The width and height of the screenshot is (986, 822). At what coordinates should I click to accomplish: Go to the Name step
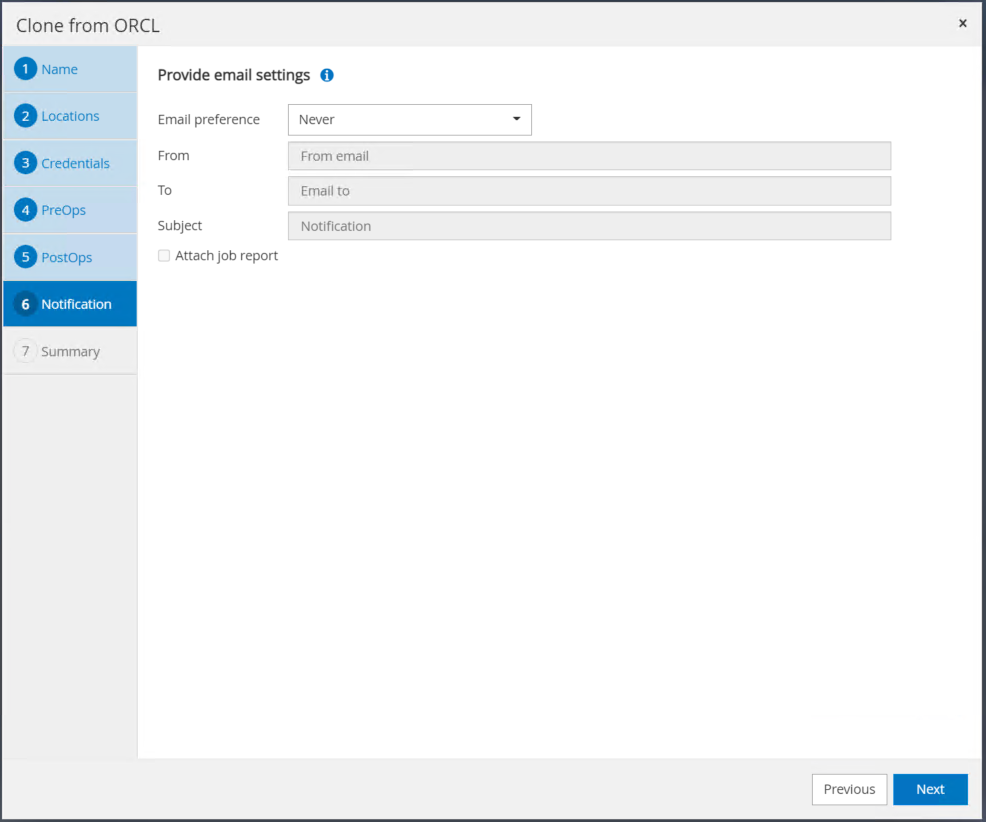tap(60, 69)
